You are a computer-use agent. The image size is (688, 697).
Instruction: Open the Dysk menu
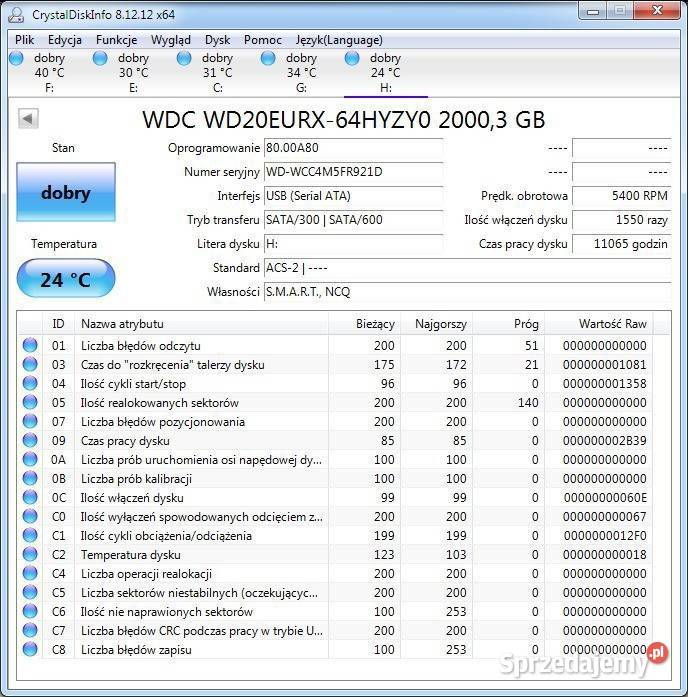[217, 40]
